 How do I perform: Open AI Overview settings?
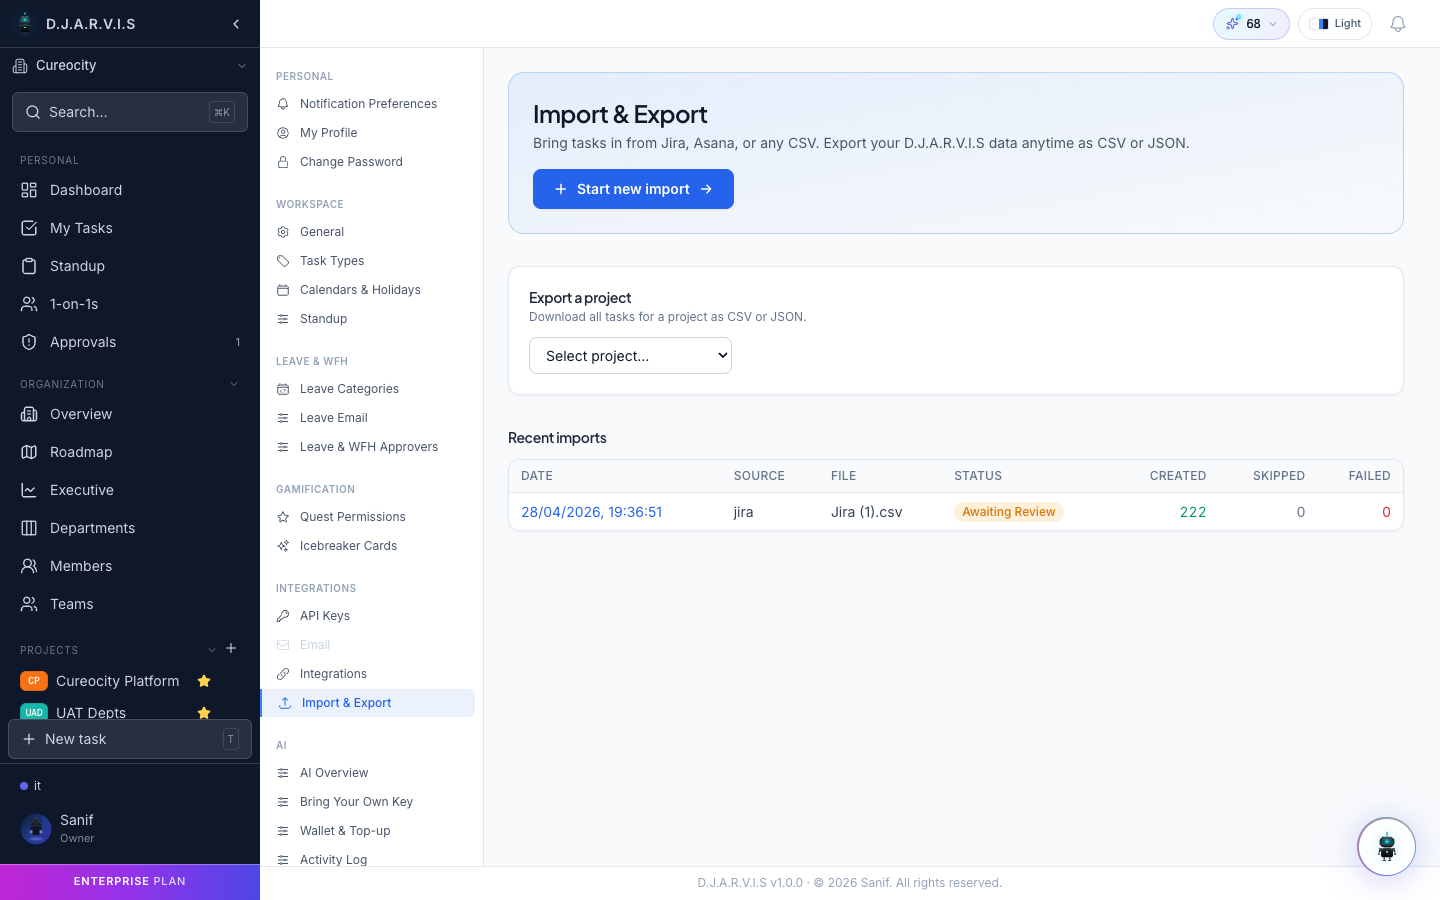pos(368,773)
